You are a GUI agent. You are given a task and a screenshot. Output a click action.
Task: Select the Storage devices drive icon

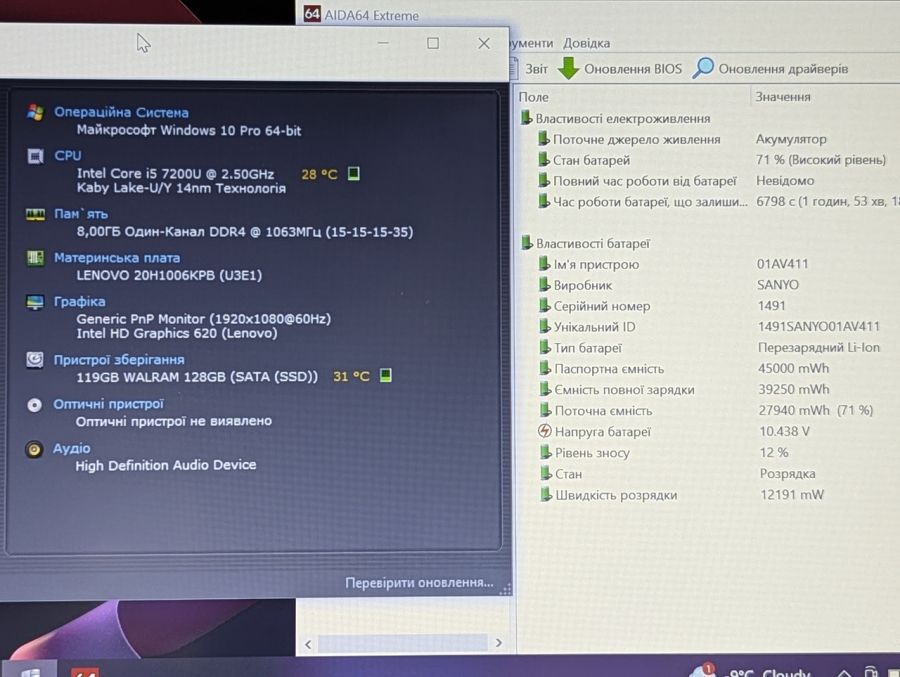[35, 359]
